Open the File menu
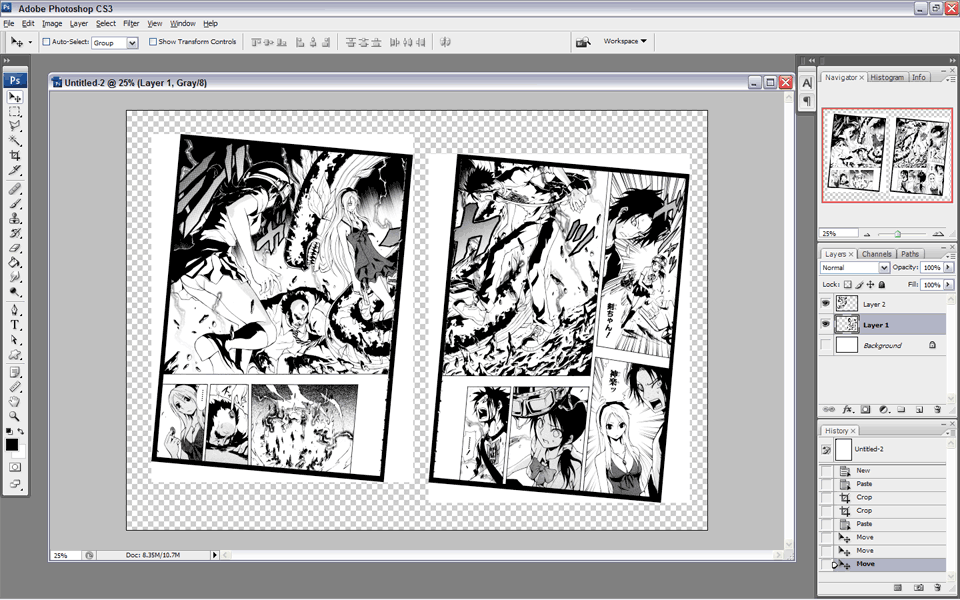Screen dimensions: 960x600 pos(9,23)
